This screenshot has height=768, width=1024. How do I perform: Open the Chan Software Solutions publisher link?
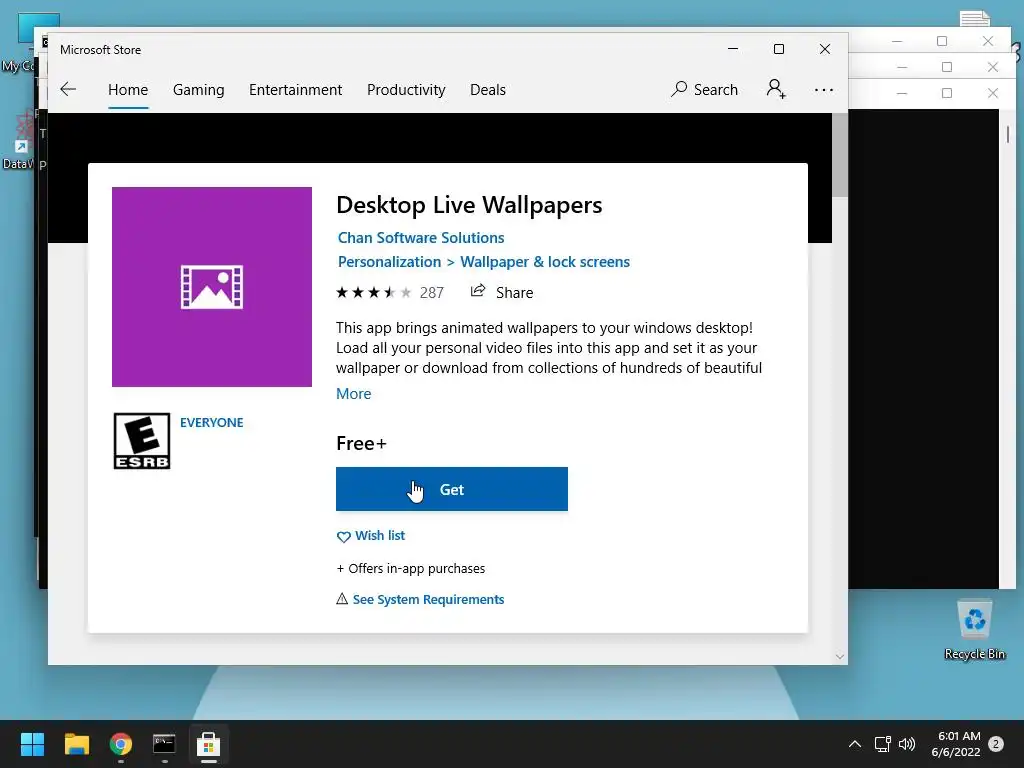421,238
